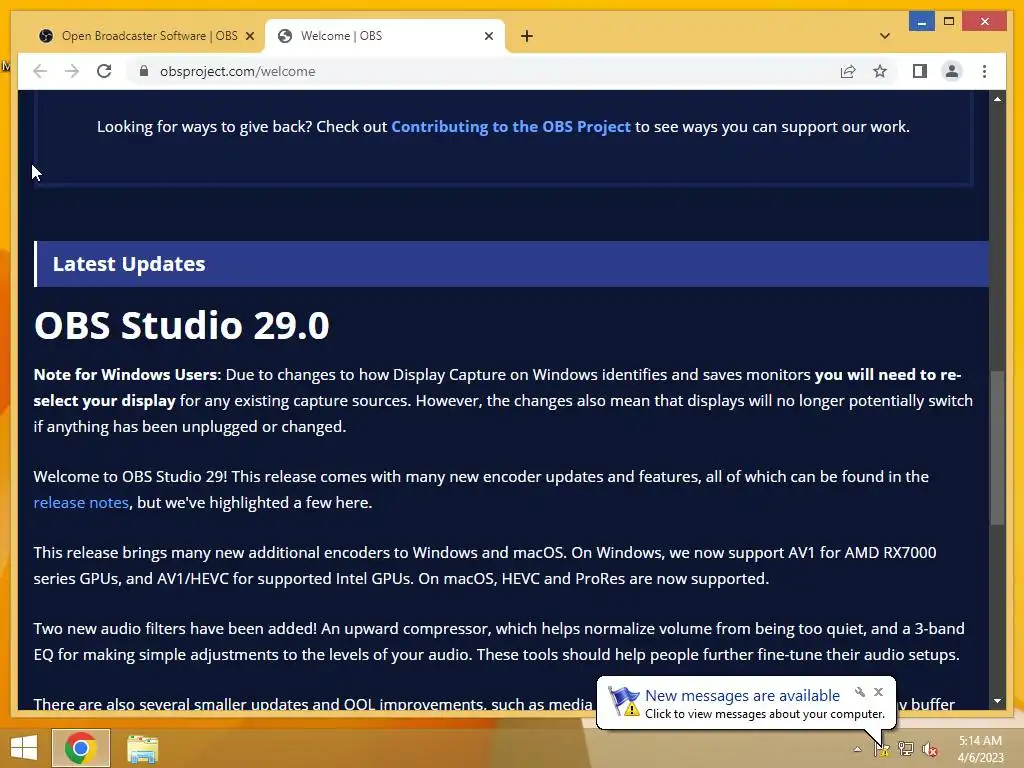Click the browser forward arrow
The width and height of the screenshot is (1024, 768).
click(72, 71)
